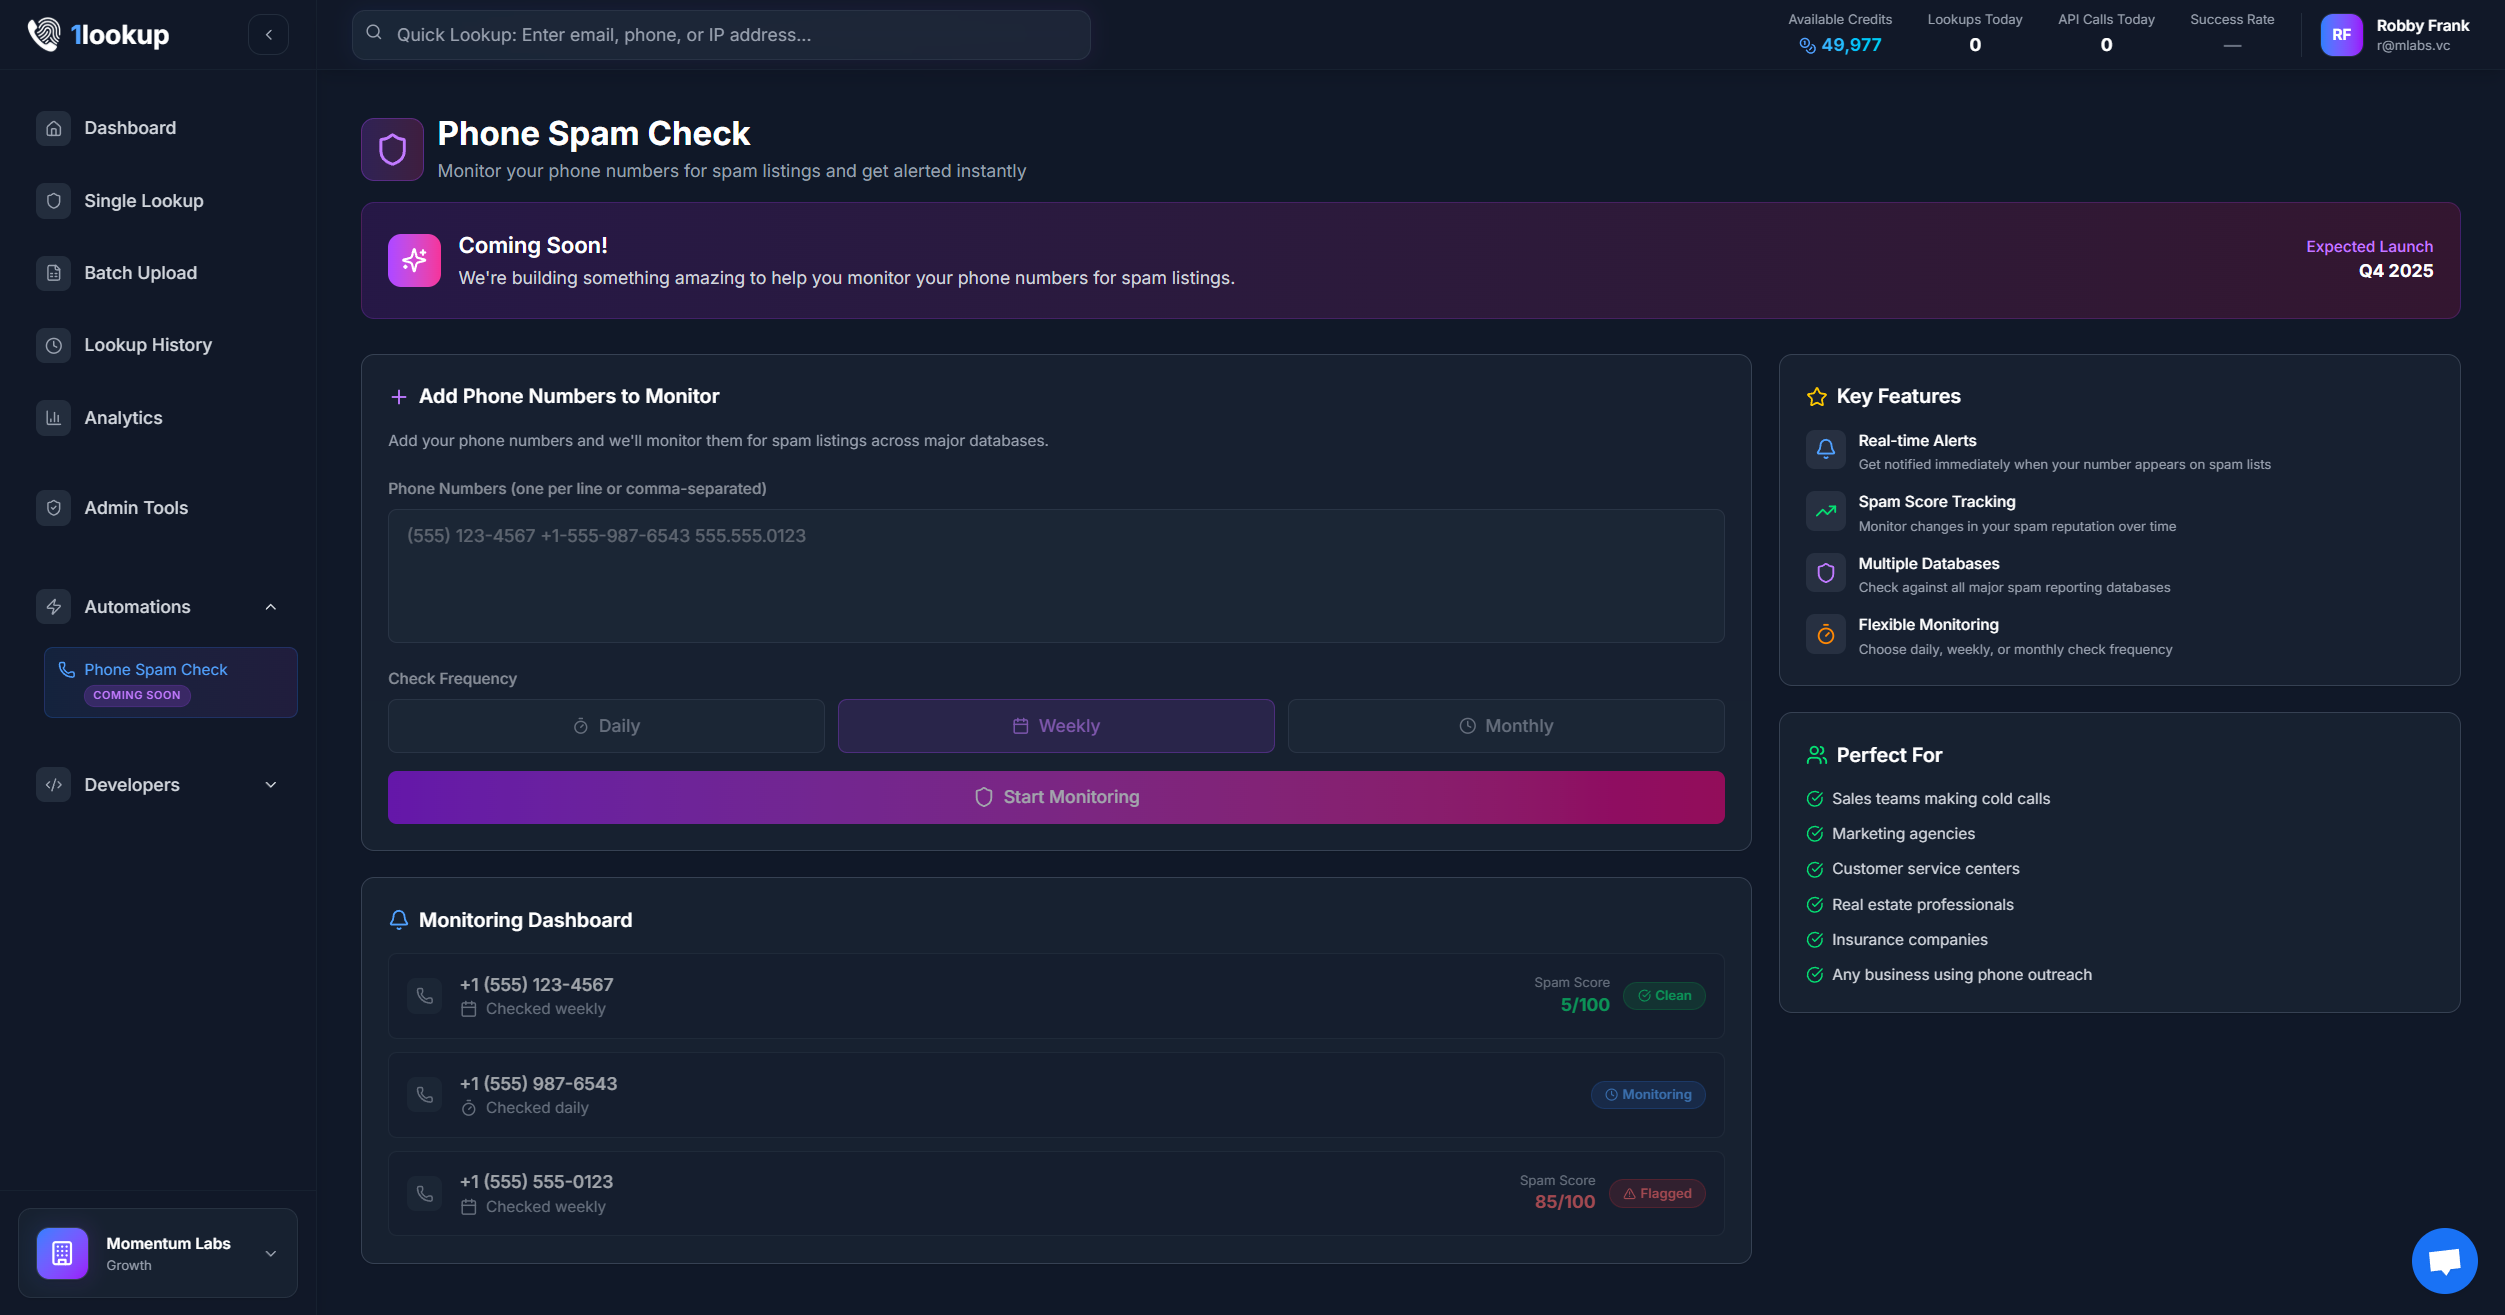Click the Real-time Alerts bell icon
Image resolution: width=2505 pixels, height=1315 pixels.
[1825, 449]
